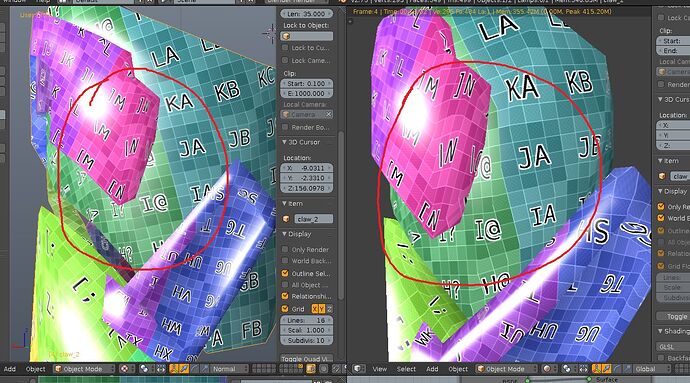Collapse the Item panel in the middle sidebar
Screen dimensions: 690x383
[x=285, y=203]
